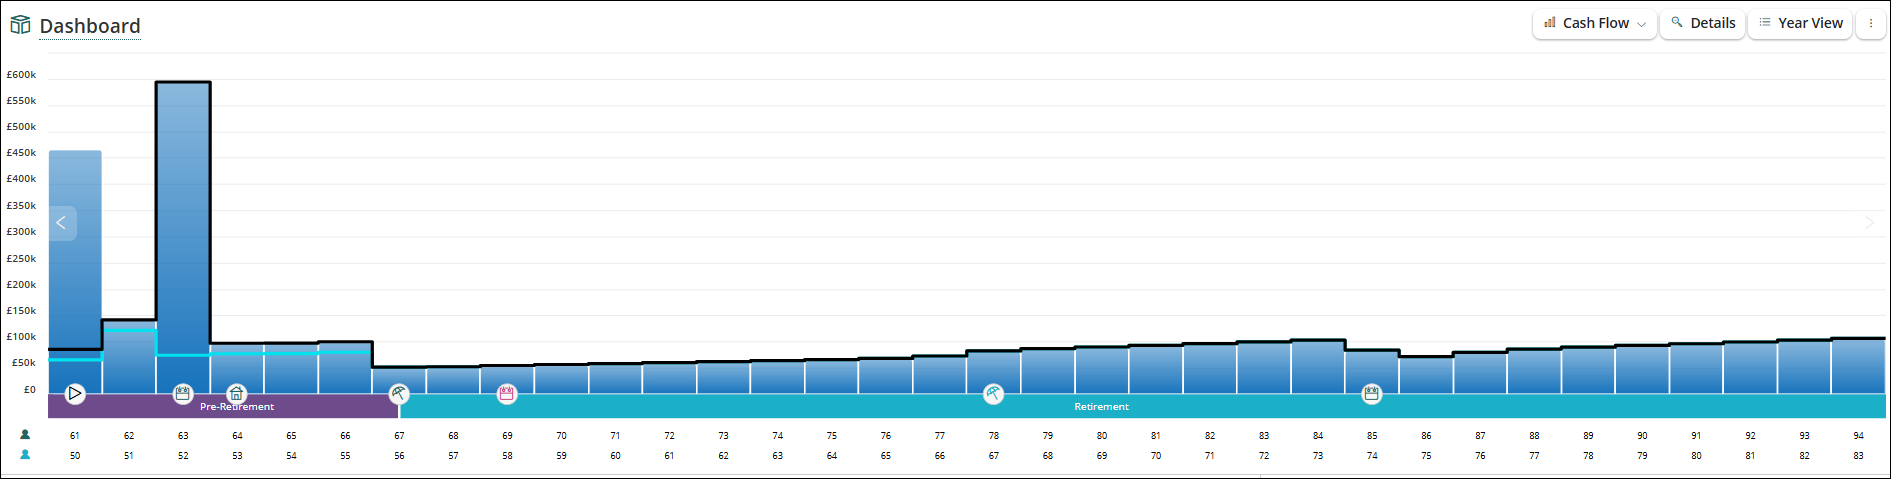Click the calendar event icon at age 85

click(x=1371, y=394)
